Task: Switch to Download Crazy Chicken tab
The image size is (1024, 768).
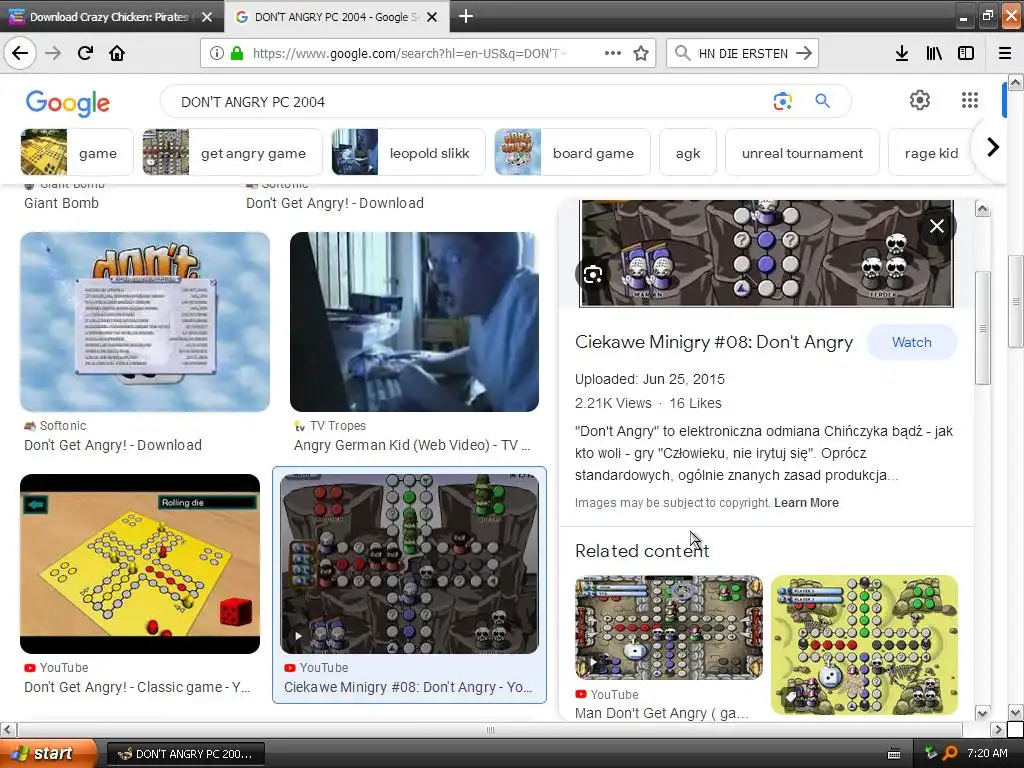Action: (x=109, y=17)
